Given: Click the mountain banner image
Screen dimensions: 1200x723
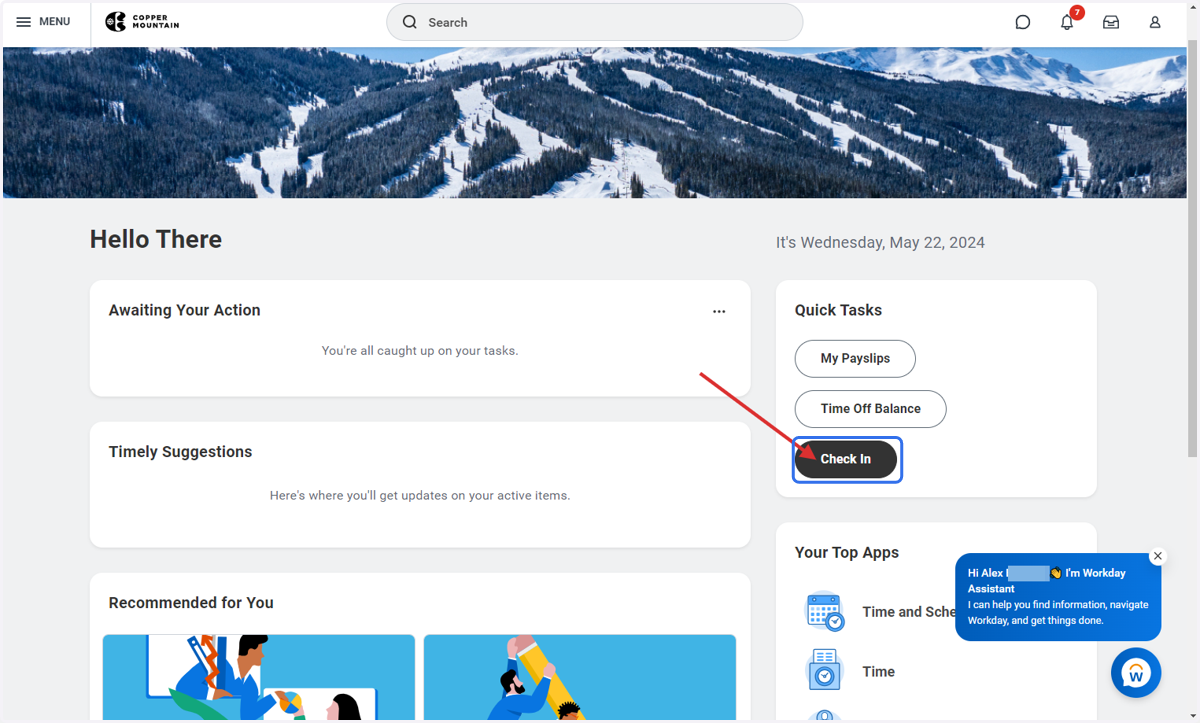Looking at the screenshot, I should [594, 122].
